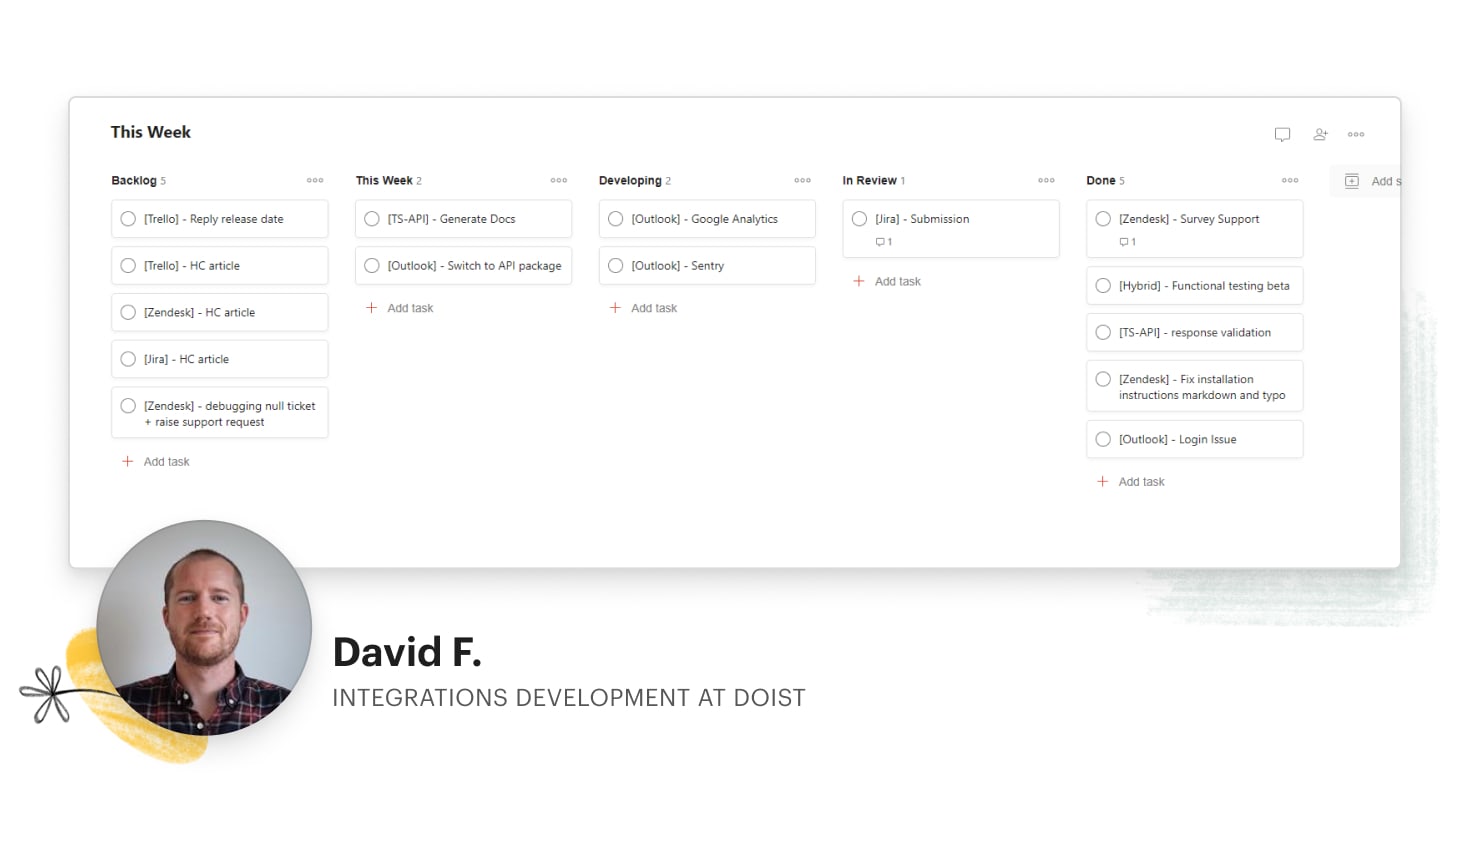The width and height of the screenshot is (1472, 860).
Task: Click the share/invite collaborator icon
Action: [x=1320, y=133]
